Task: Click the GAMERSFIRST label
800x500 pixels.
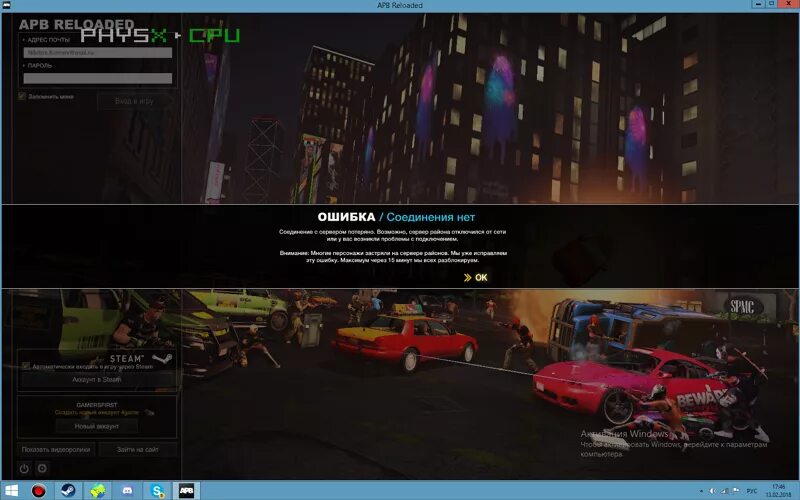Action: (97, 405)
